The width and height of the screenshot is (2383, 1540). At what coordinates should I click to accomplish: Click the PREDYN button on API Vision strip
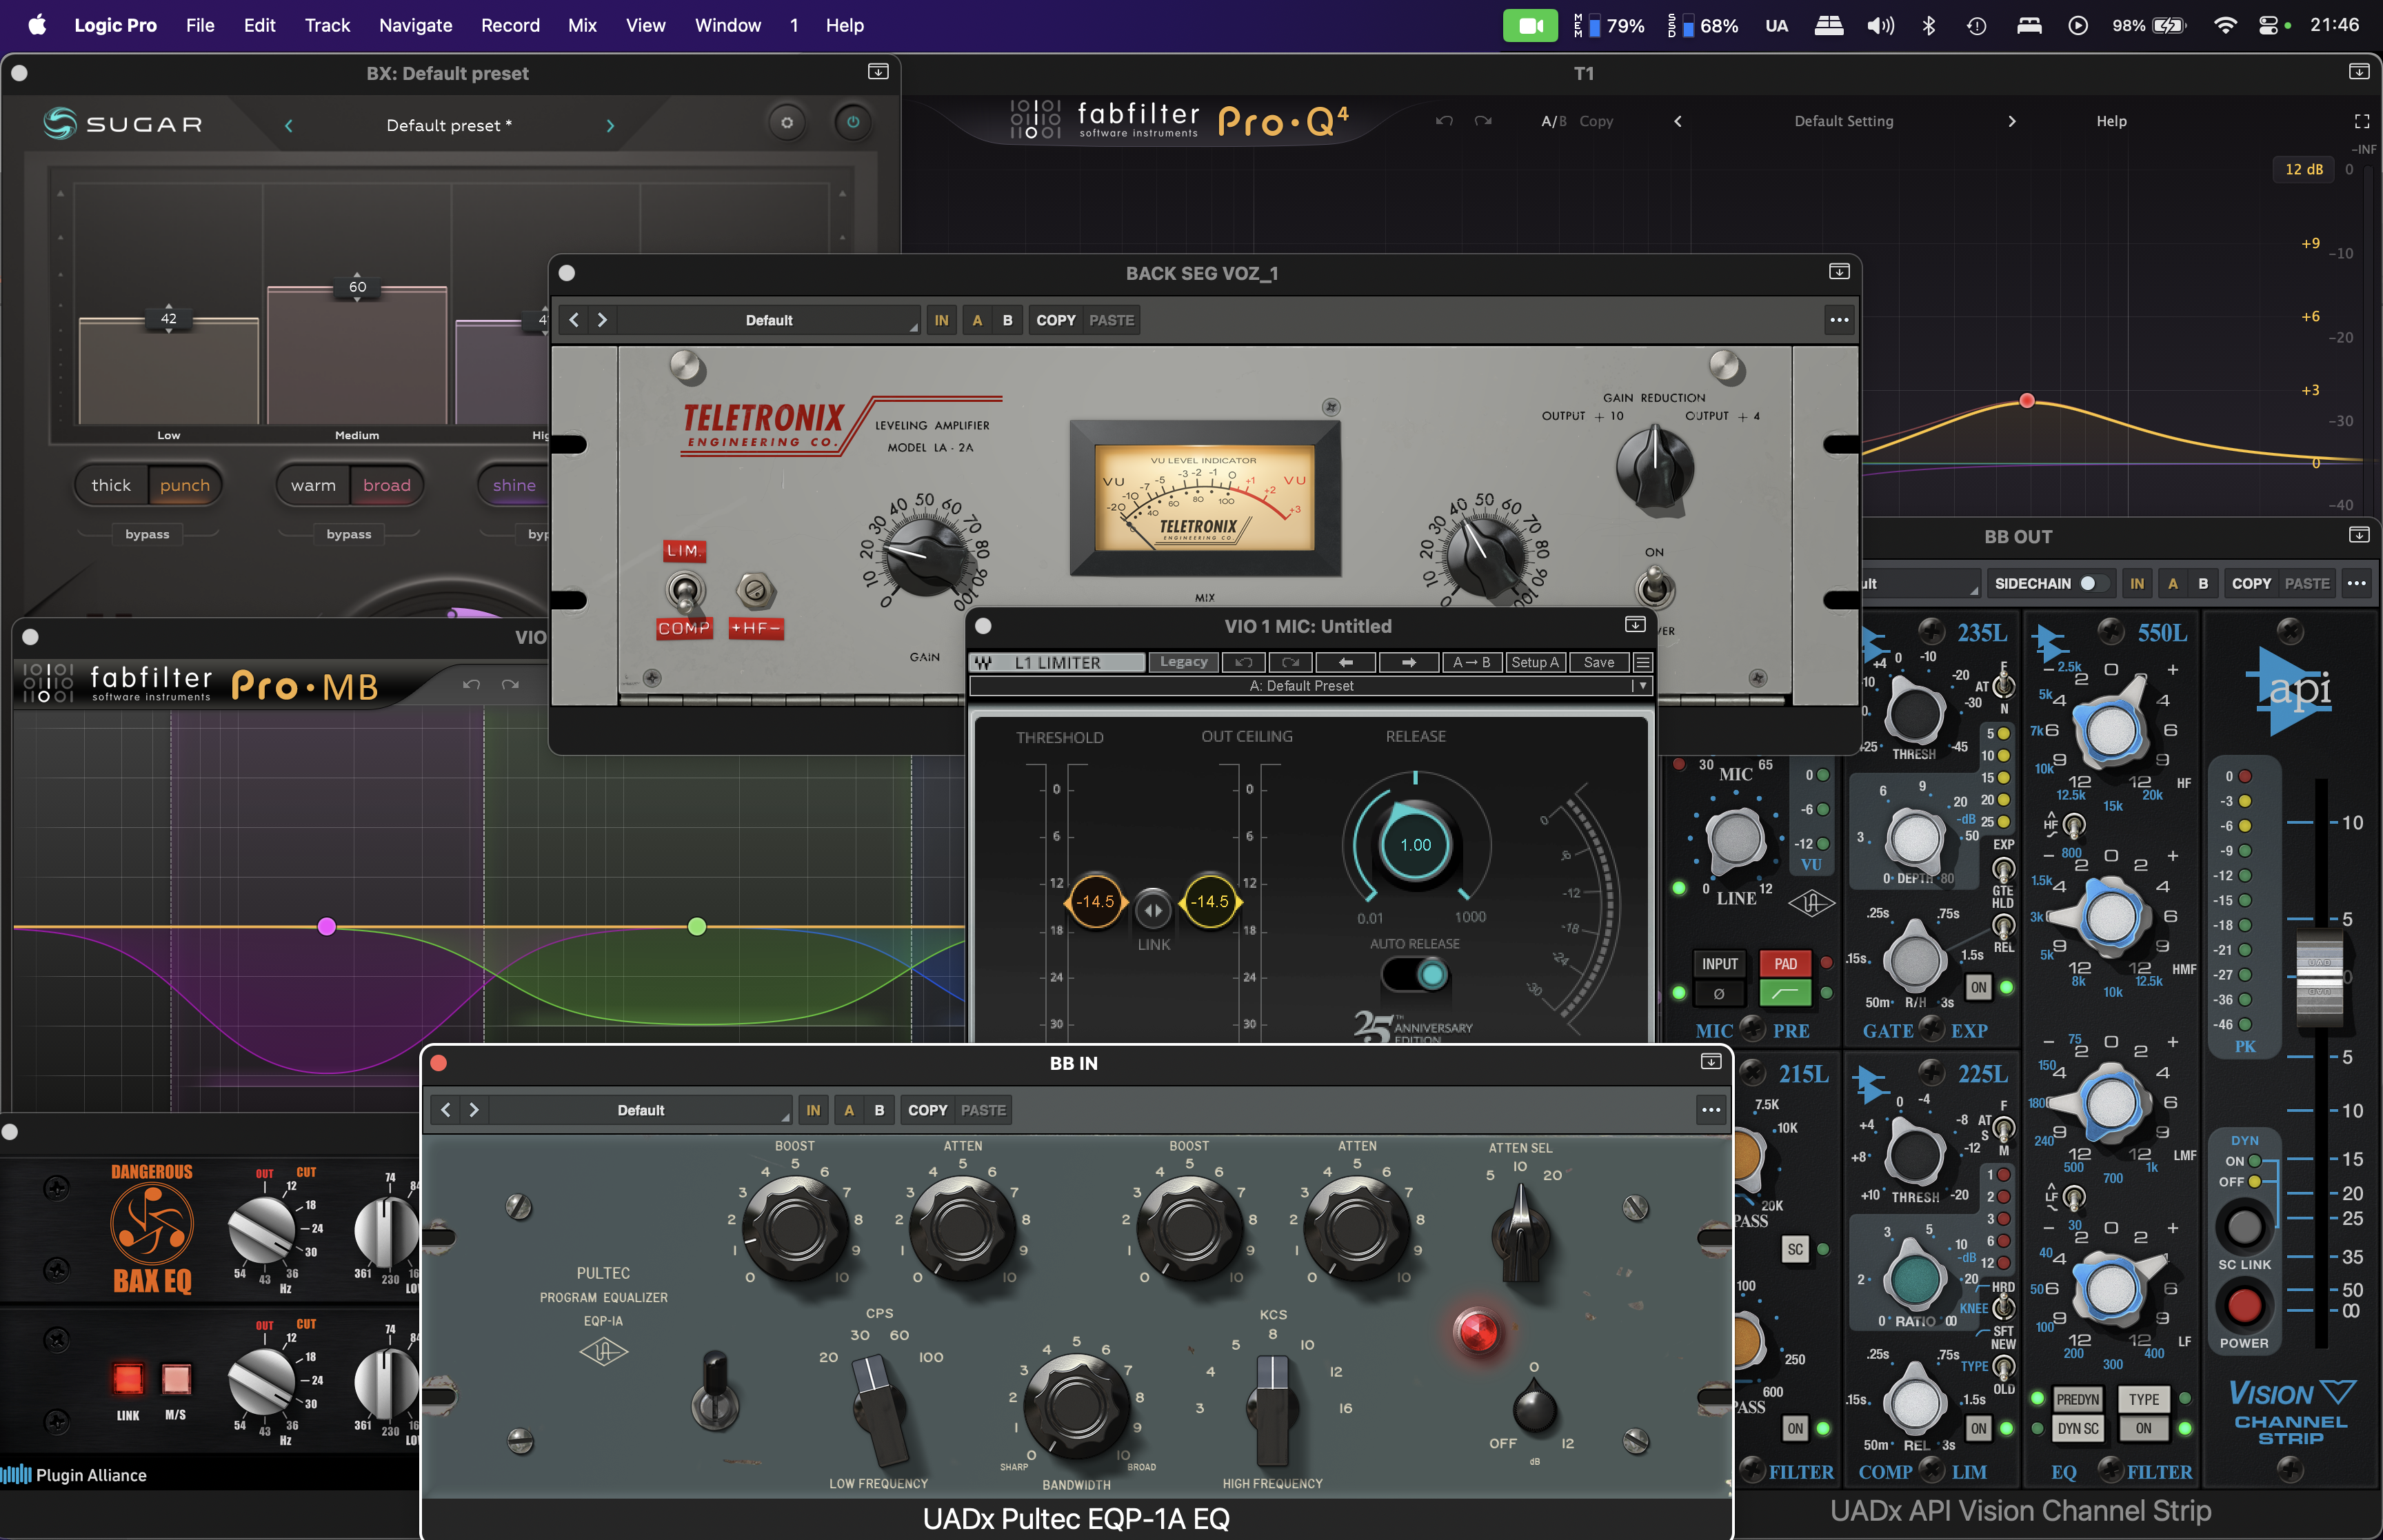point(2077,1399)
